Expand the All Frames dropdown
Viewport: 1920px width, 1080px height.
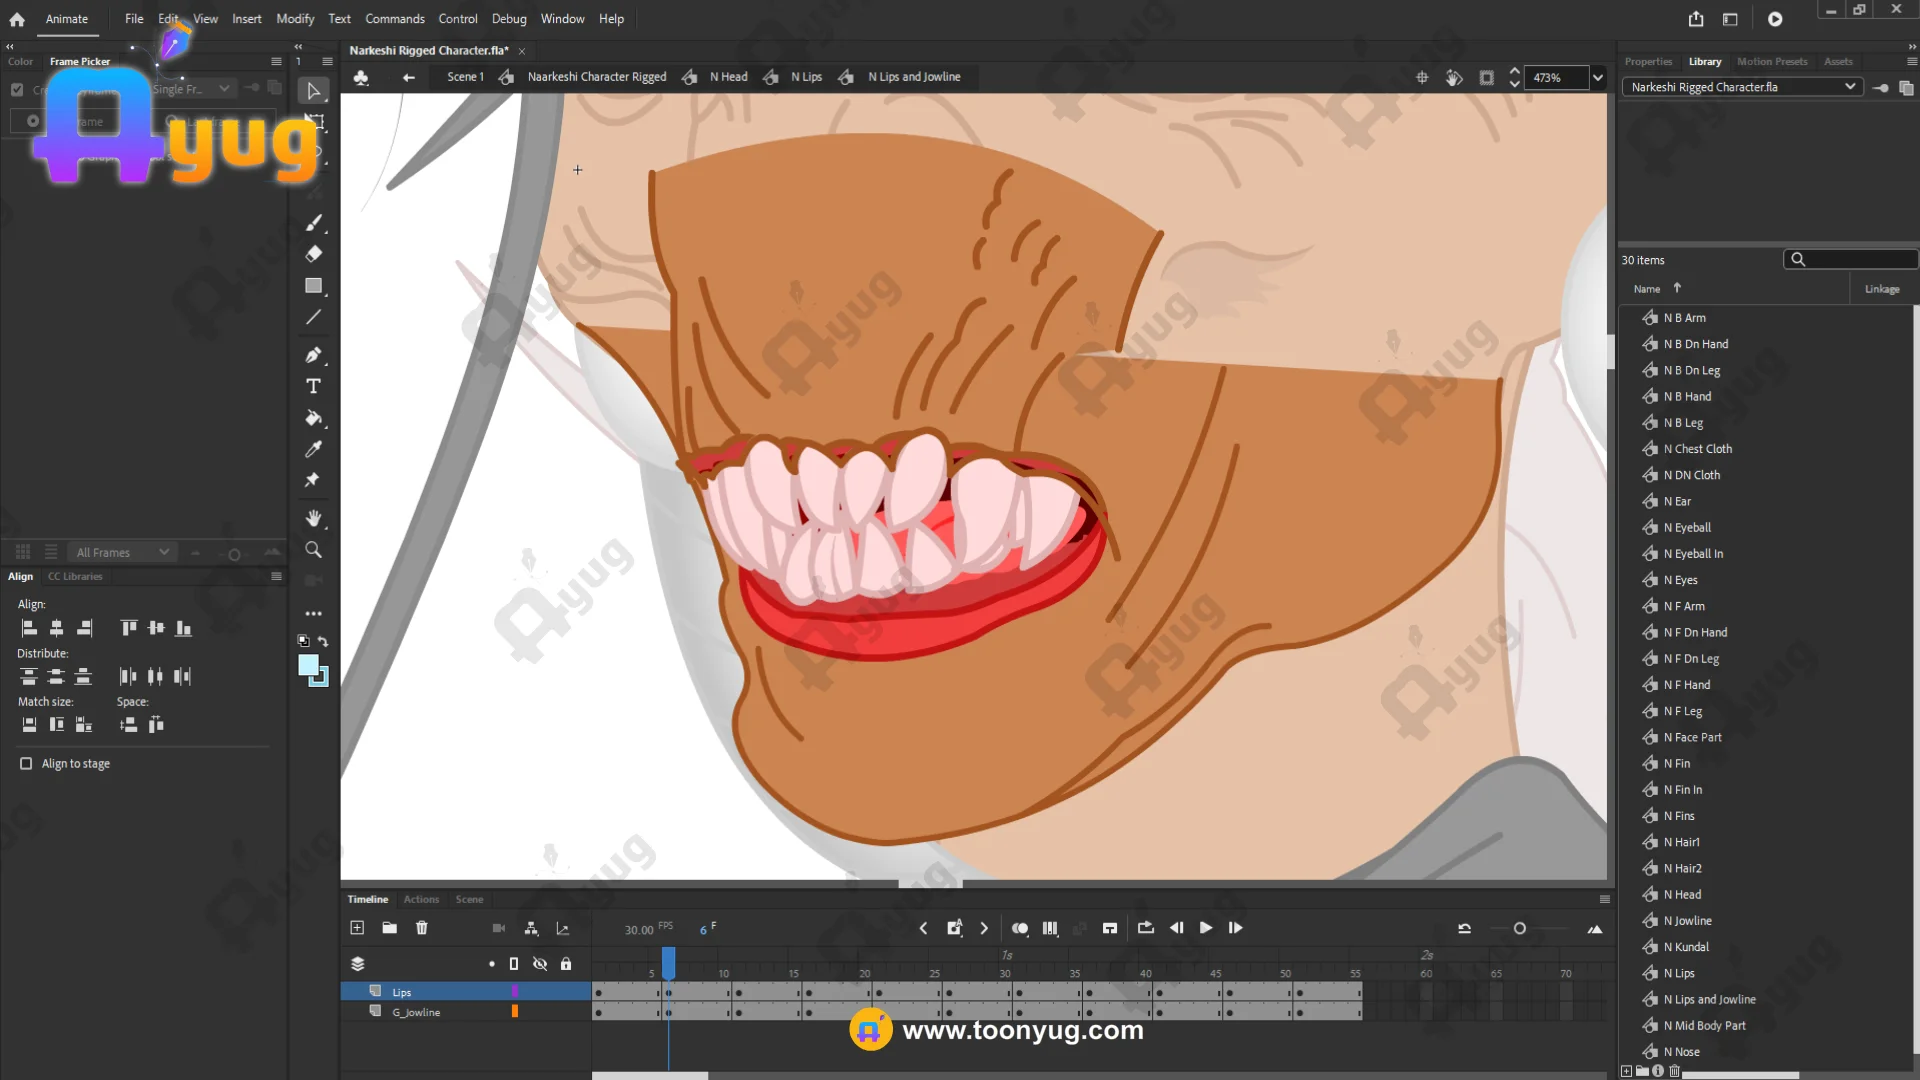122,552
